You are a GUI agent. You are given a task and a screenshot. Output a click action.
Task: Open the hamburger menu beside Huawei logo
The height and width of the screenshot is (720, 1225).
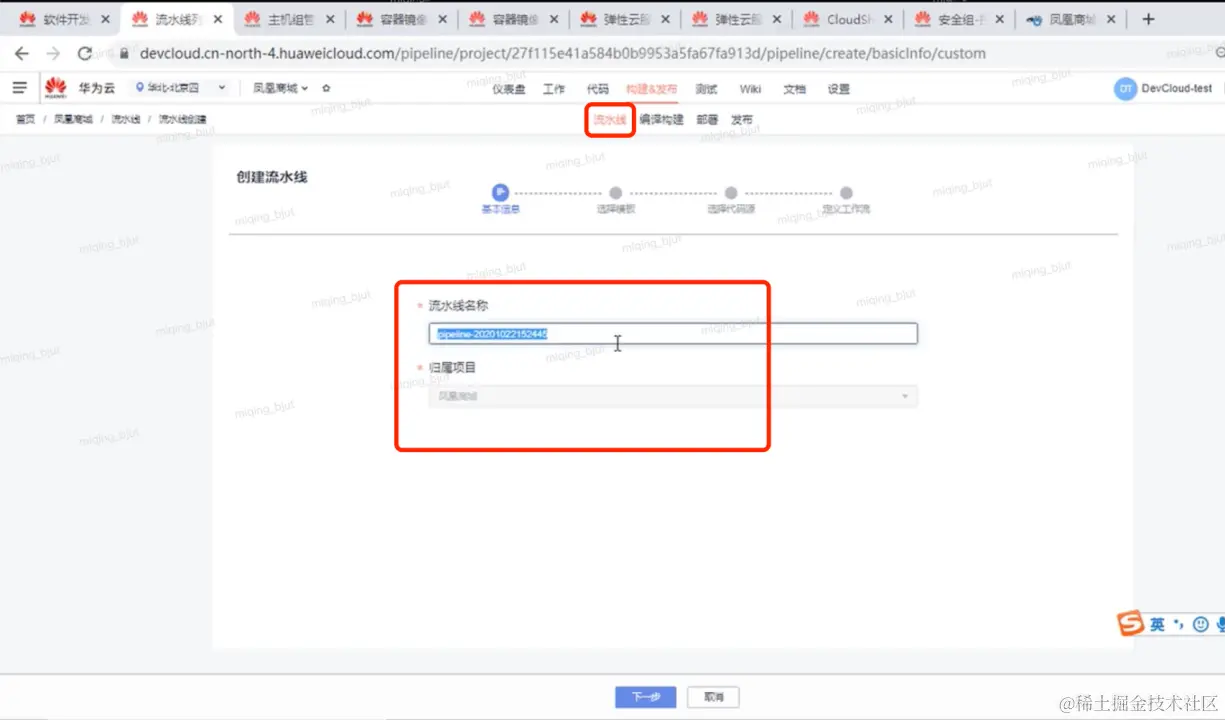[19, 88]
